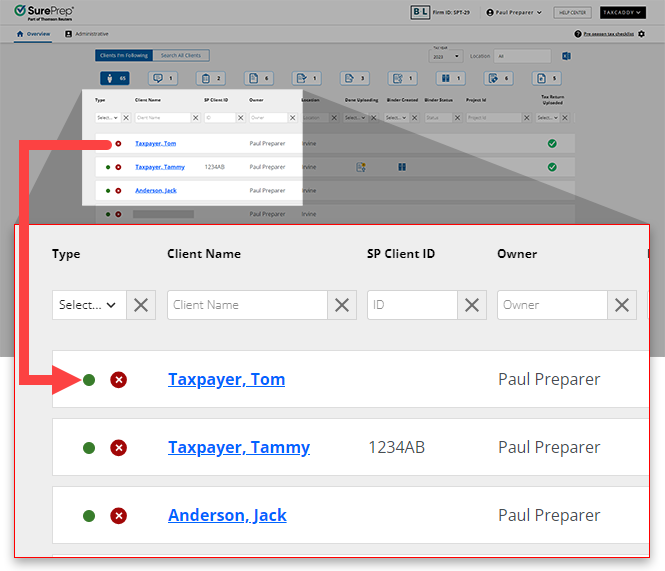Click the Location field showing All
This screenshot has width=665, height=571.
(522, 56)
